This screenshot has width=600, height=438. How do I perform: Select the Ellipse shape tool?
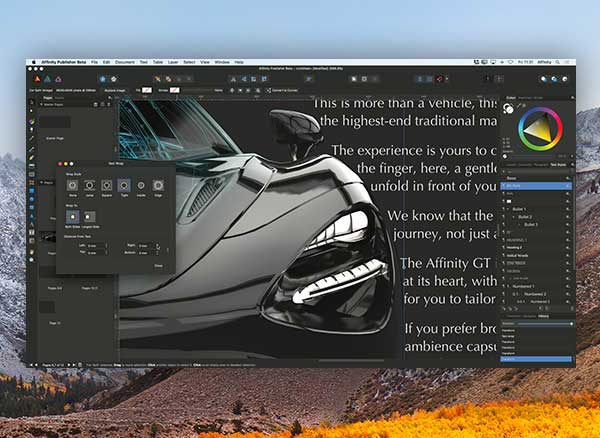pos(32,199)
